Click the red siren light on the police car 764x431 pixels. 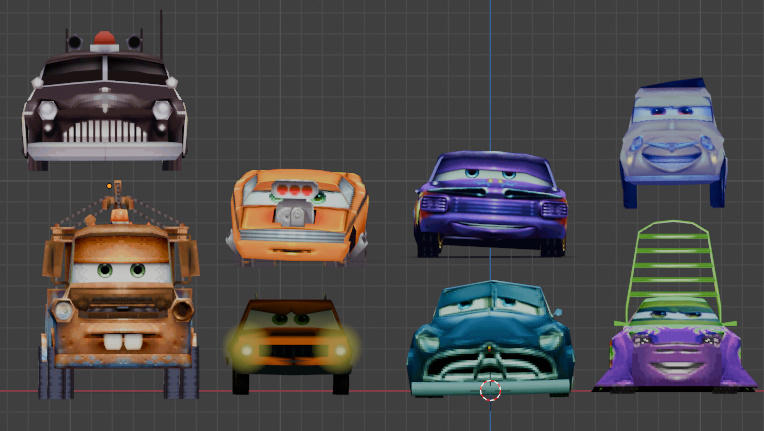click(105, 37)
